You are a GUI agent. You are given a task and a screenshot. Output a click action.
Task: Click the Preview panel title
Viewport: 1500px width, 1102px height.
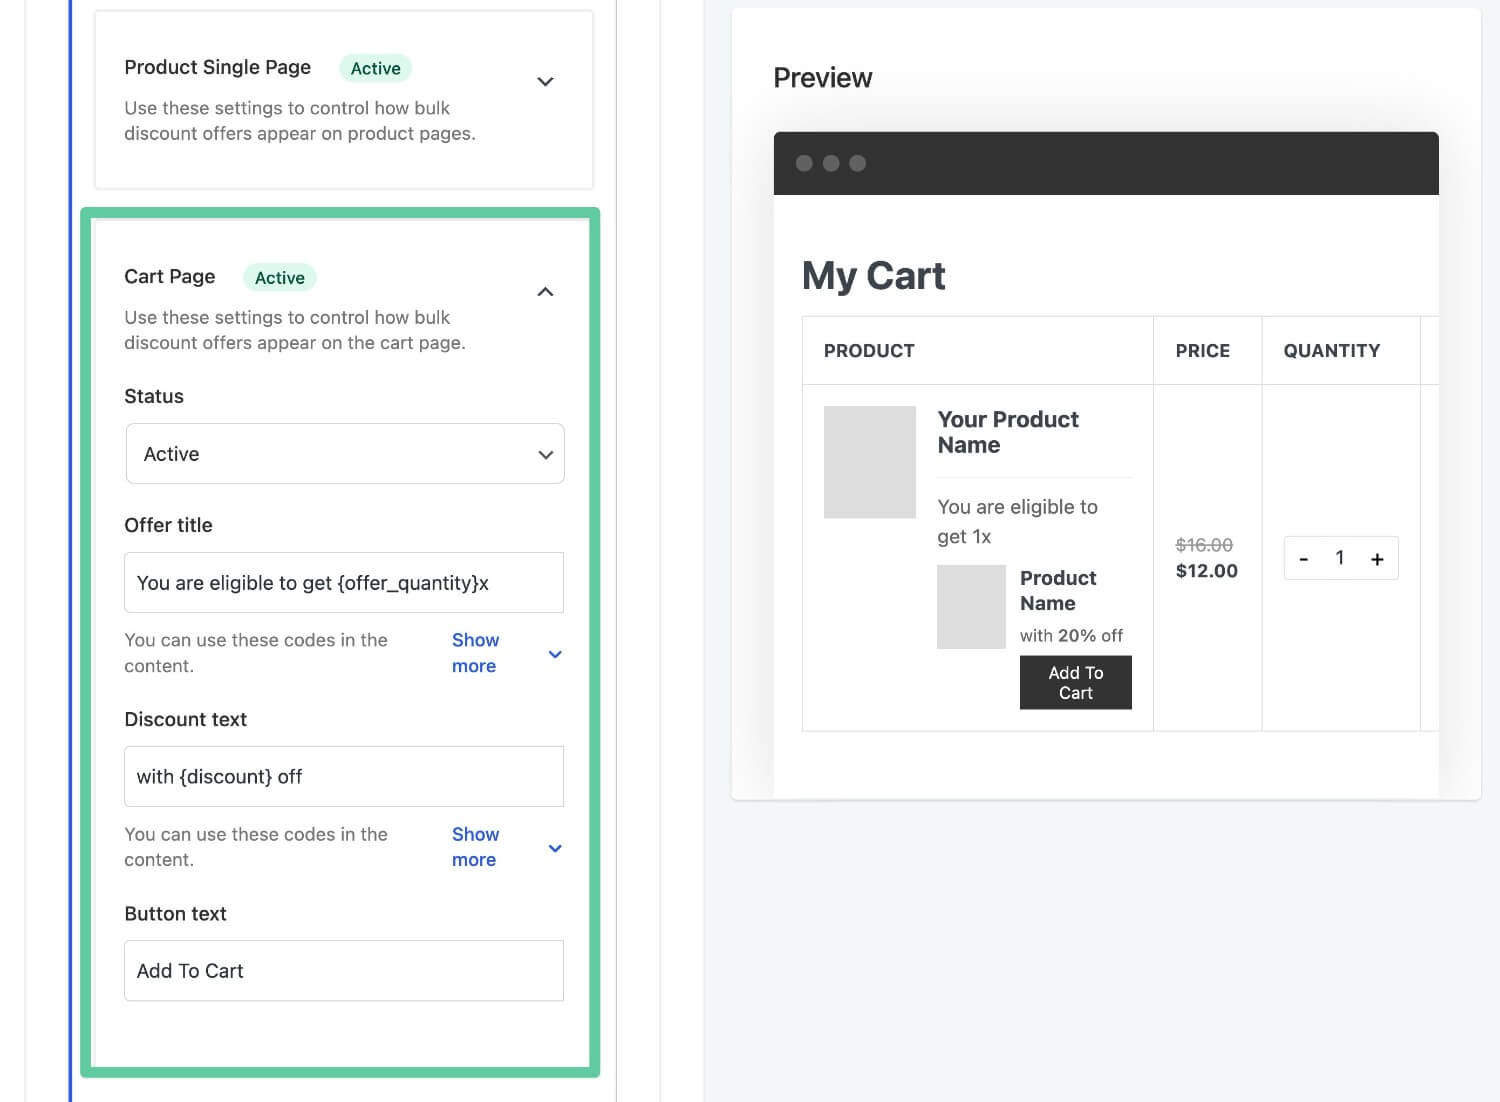tap(823, 78)
